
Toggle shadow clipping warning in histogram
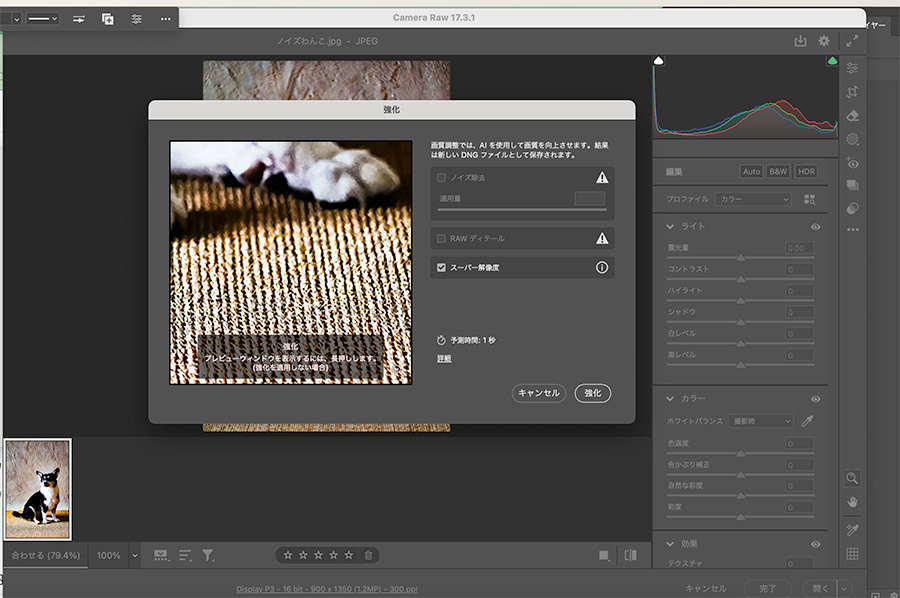click(x=658, y=61)
